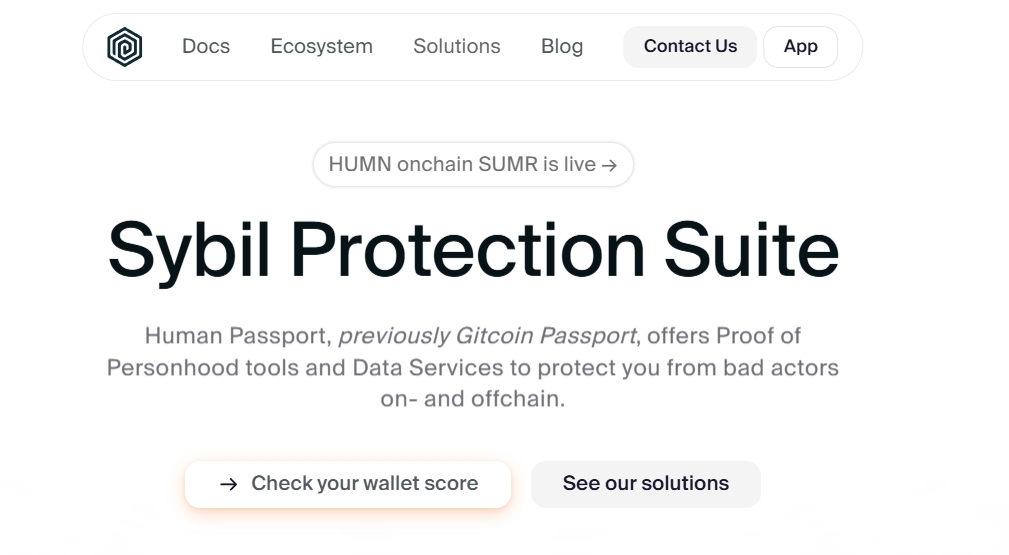1009x555 pixels.
Task: Click the Sybil Protection Suite heading
Action: (x=473, y=250)
